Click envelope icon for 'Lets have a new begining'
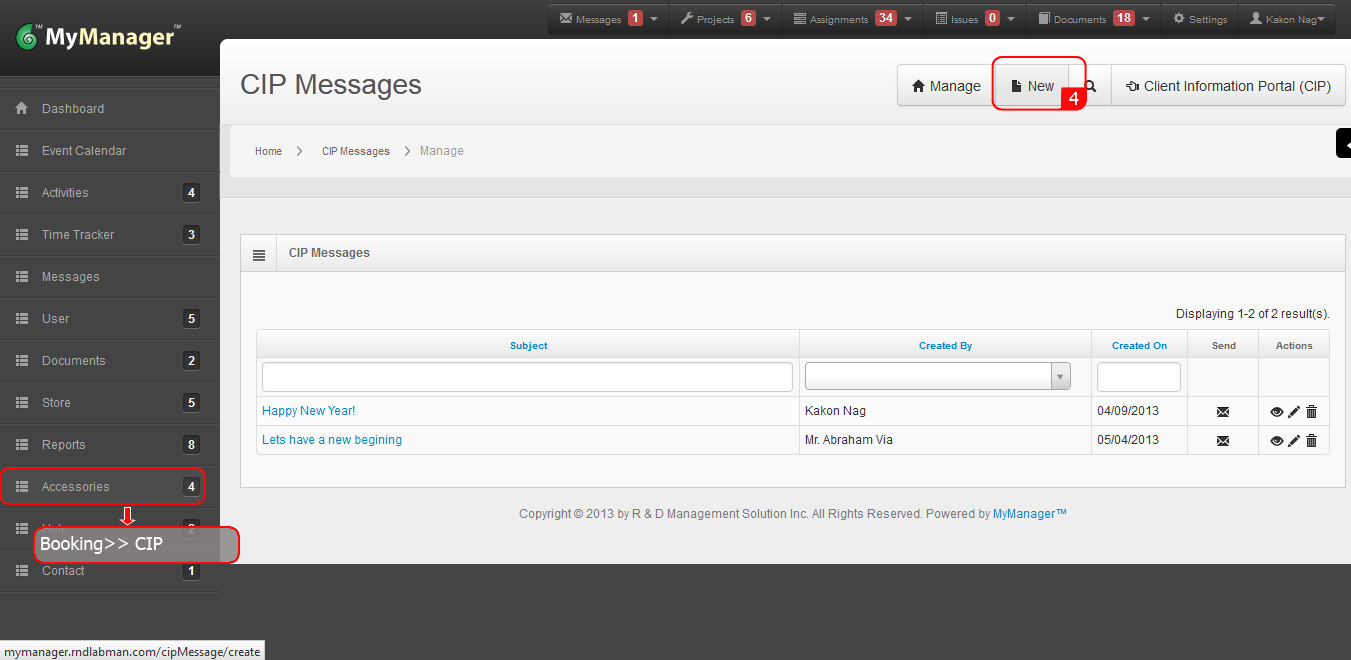This screenshot has height=660, width=1351. click(x=1223, y=440)
